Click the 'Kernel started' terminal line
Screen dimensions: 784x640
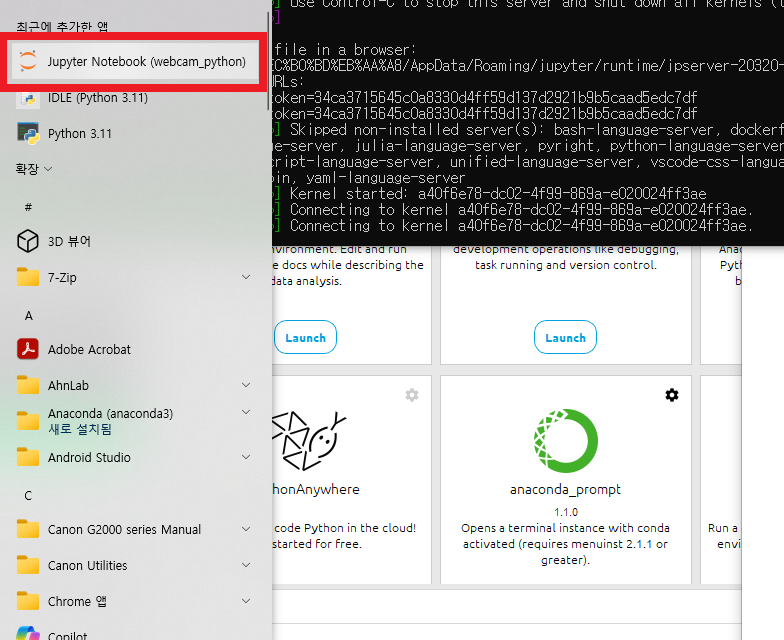(x=498, y=194)
